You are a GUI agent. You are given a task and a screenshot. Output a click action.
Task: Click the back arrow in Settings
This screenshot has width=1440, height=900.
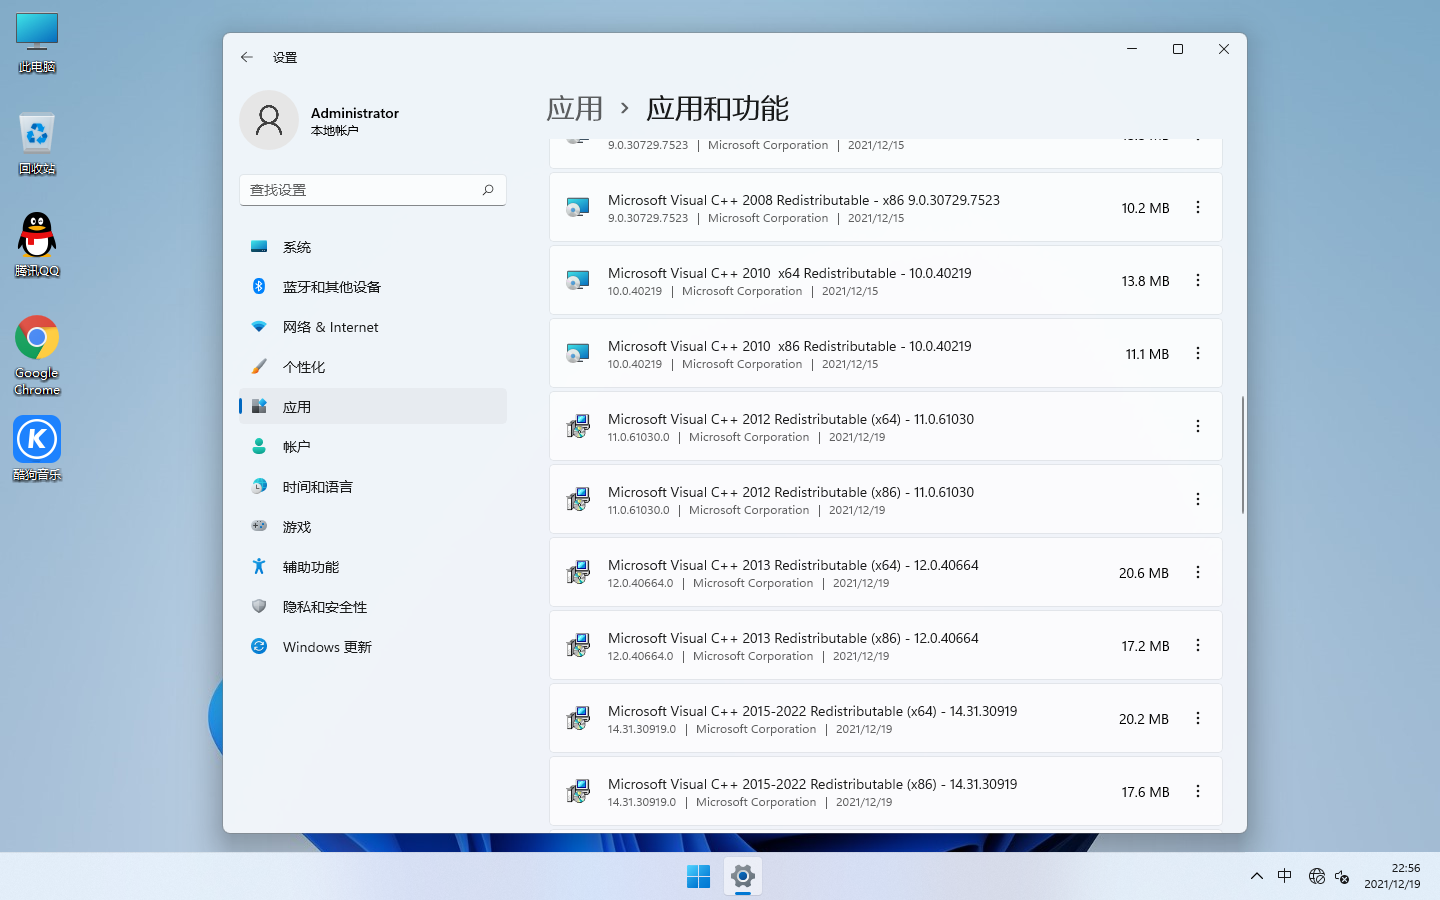(246, 57)
